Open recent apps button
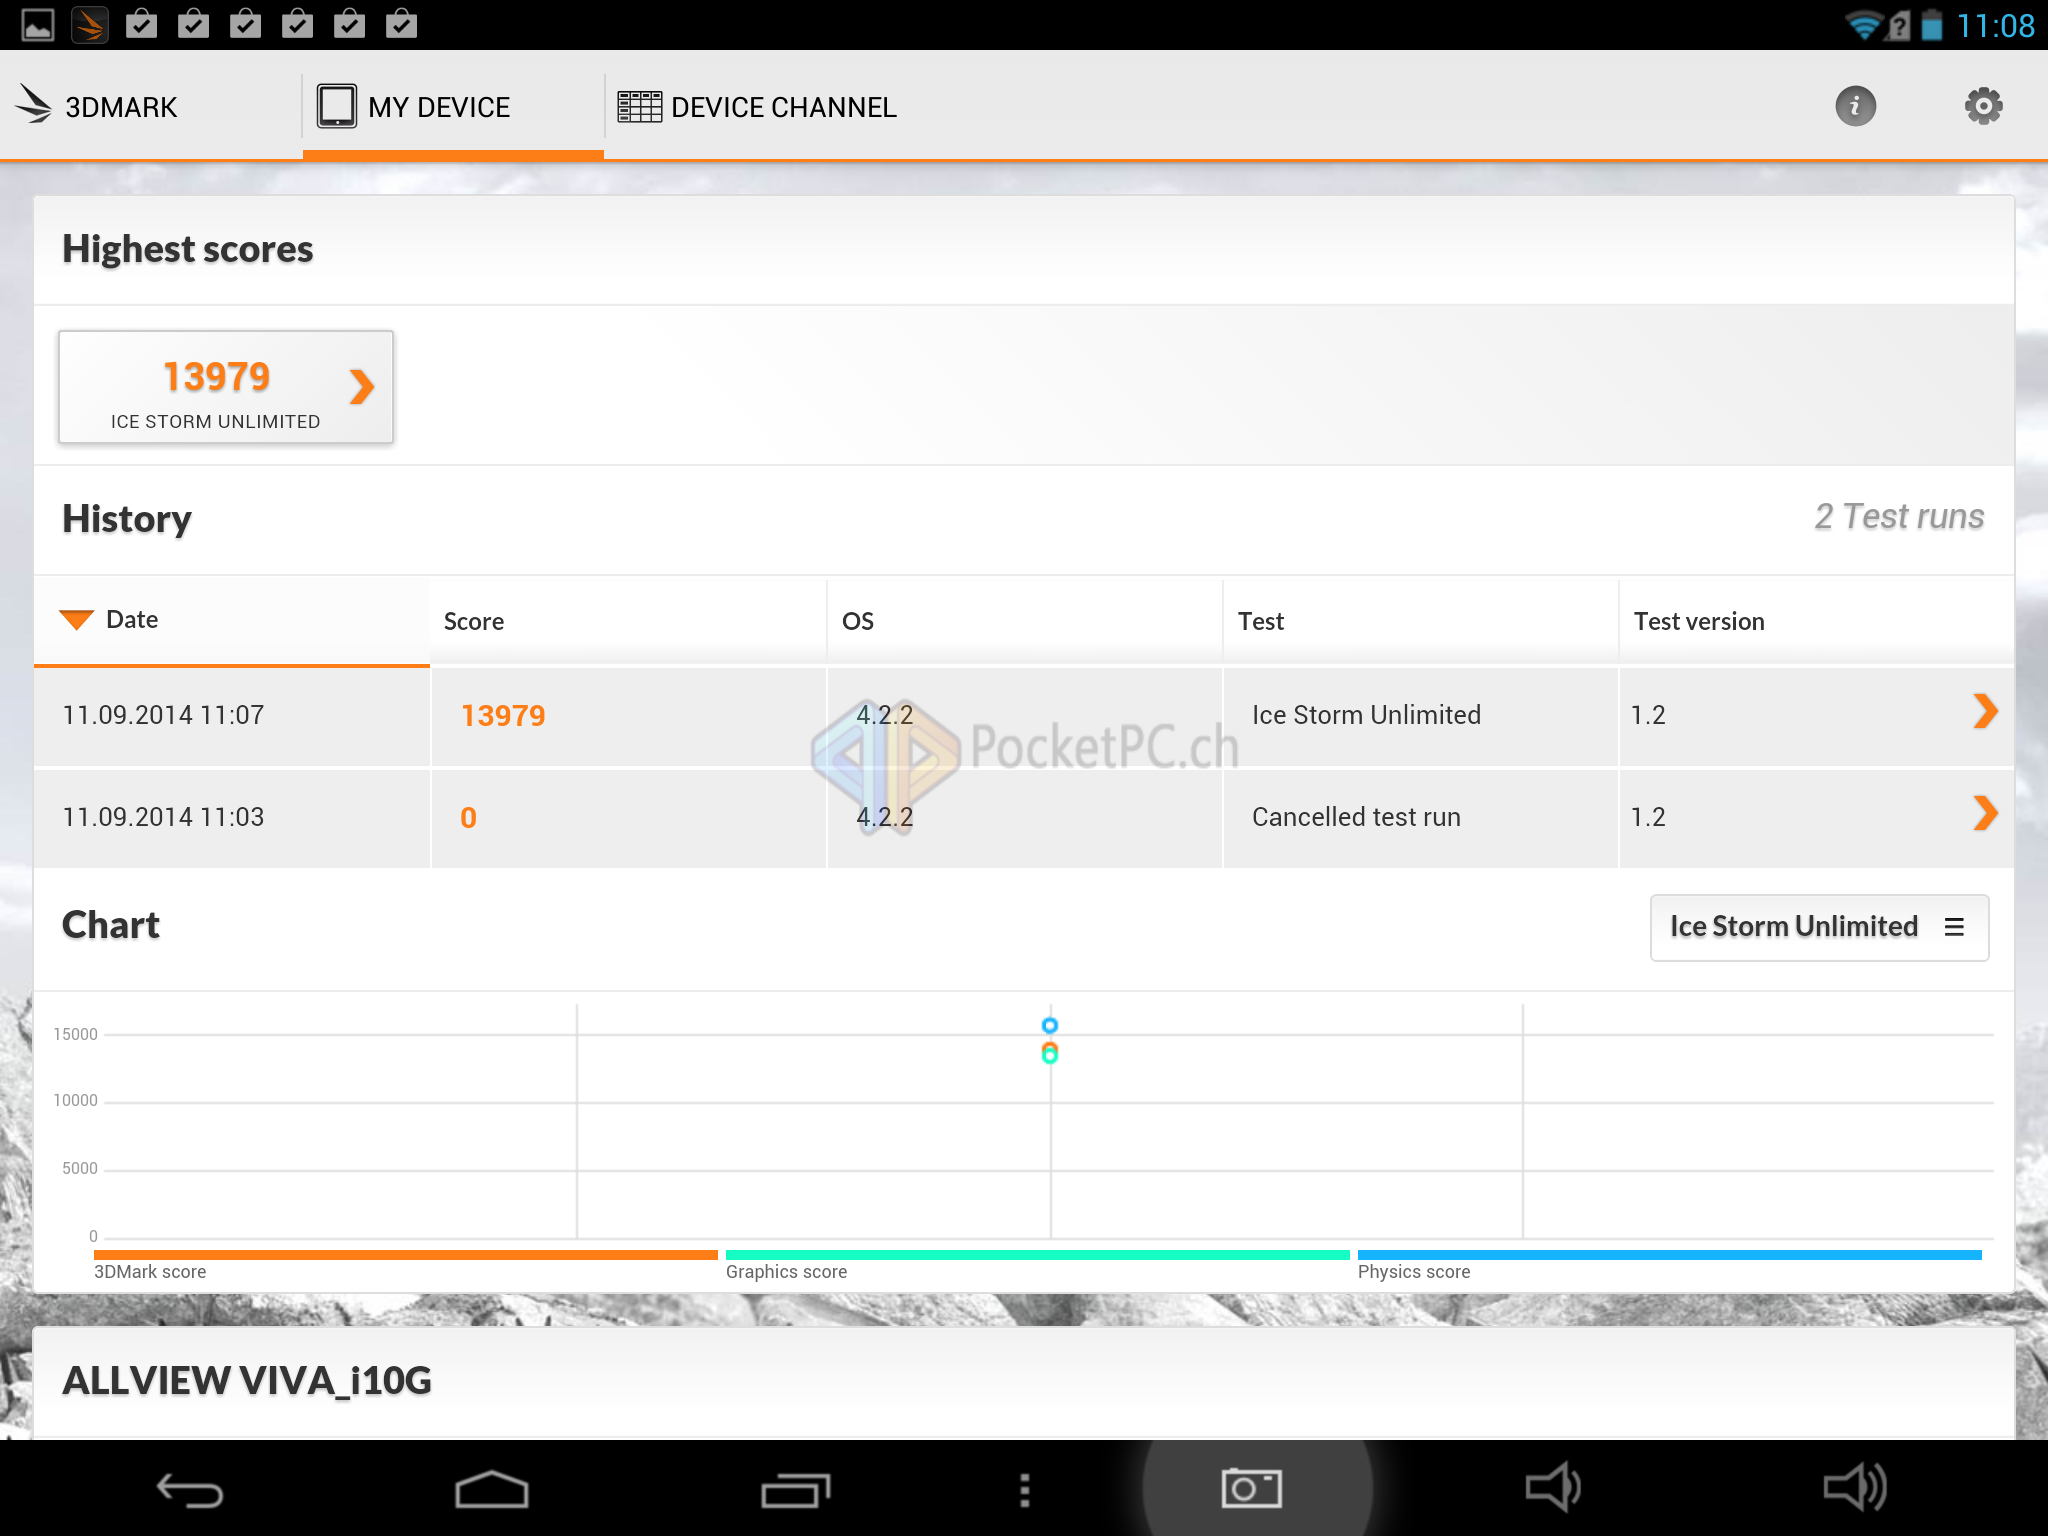The image size is (2048, 1536). 796,1490
